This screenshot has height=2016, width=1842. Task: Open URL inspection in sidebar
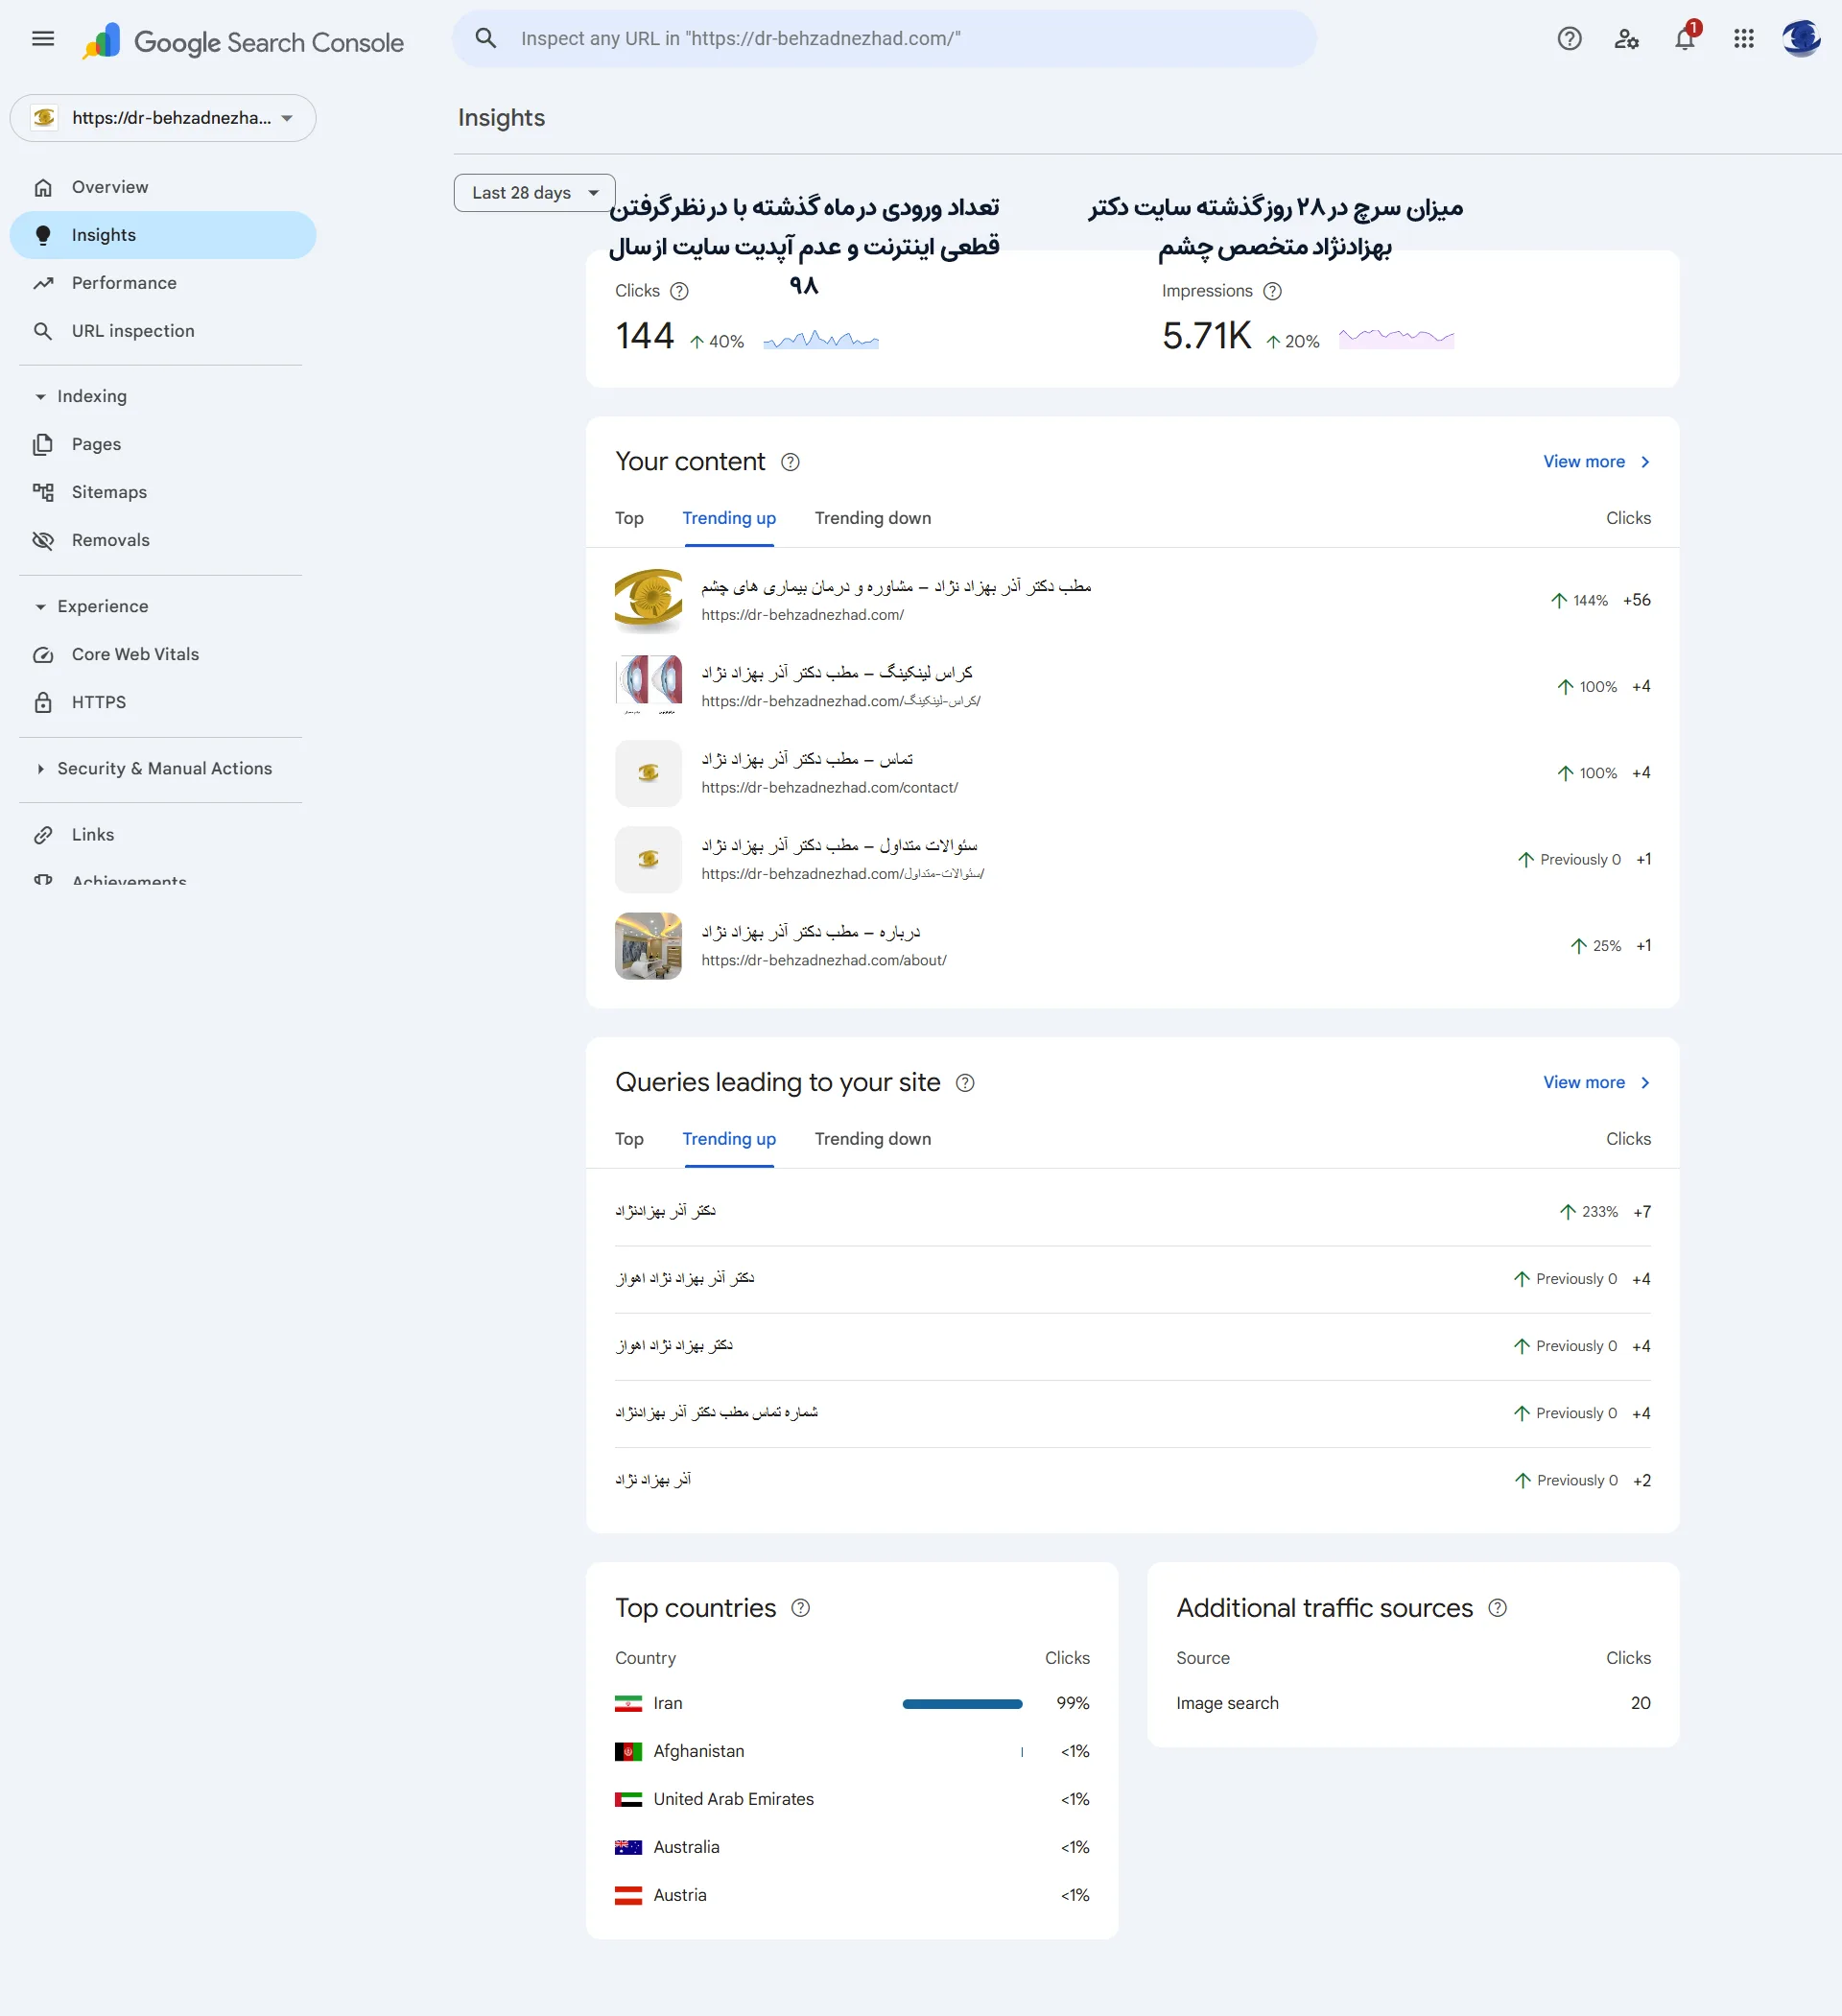click(x=163, y=332)
